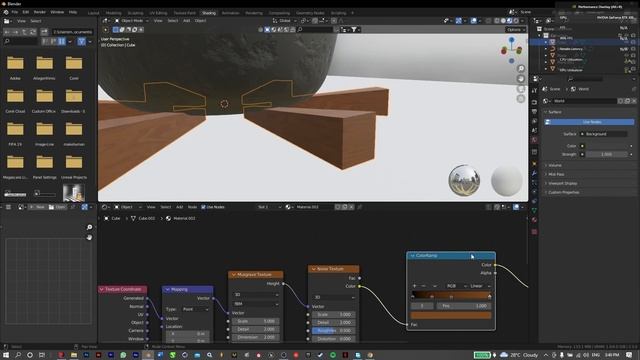Expand the Viewport Display panel
This screenshot has height=360, width=640.
point(562,183)
